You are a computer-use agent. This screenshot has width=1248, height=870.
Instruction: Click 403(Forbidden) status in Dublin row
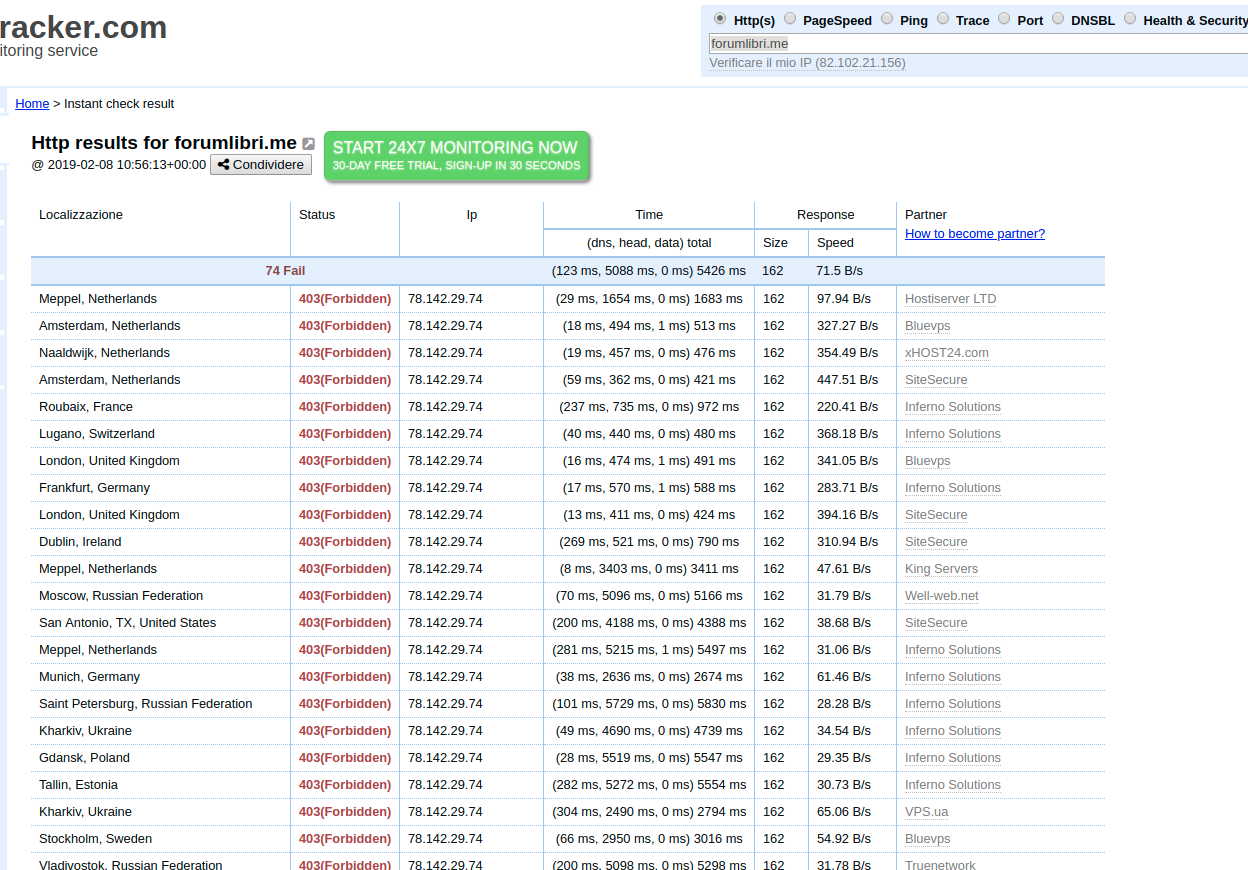345,542
